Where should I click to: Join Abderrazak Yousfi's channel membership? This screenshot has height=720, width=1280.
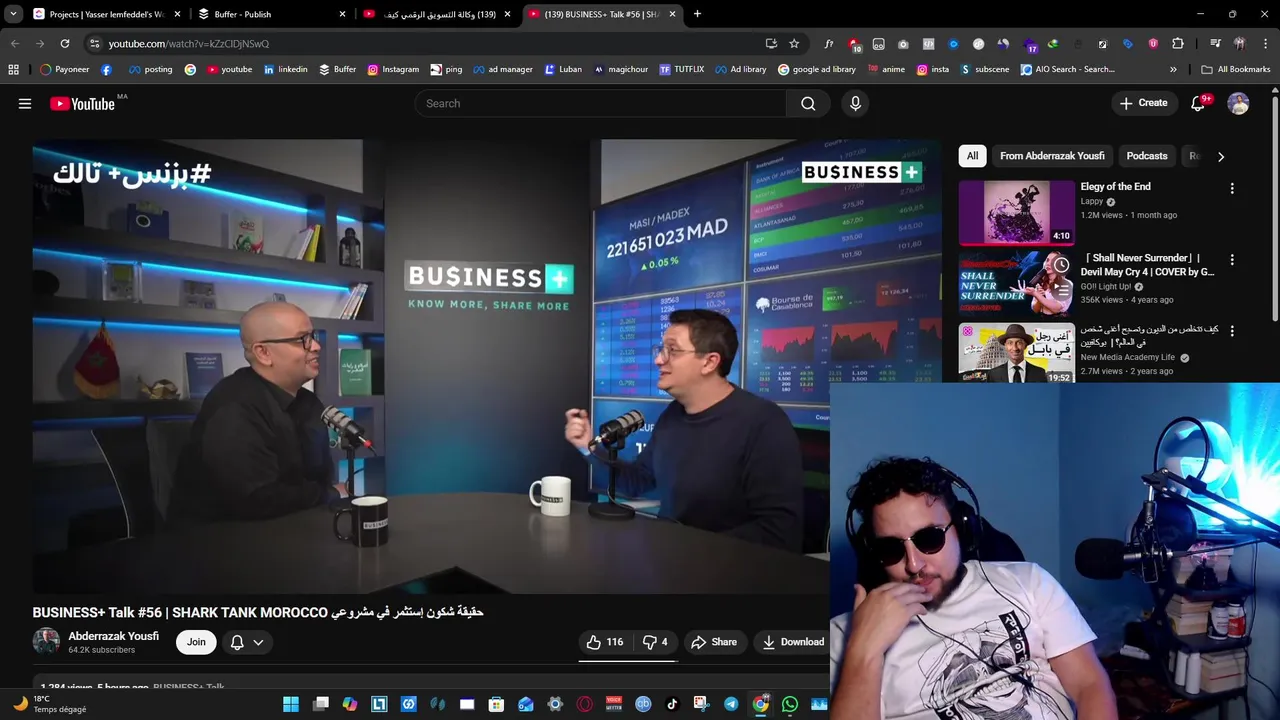(196, 642)
